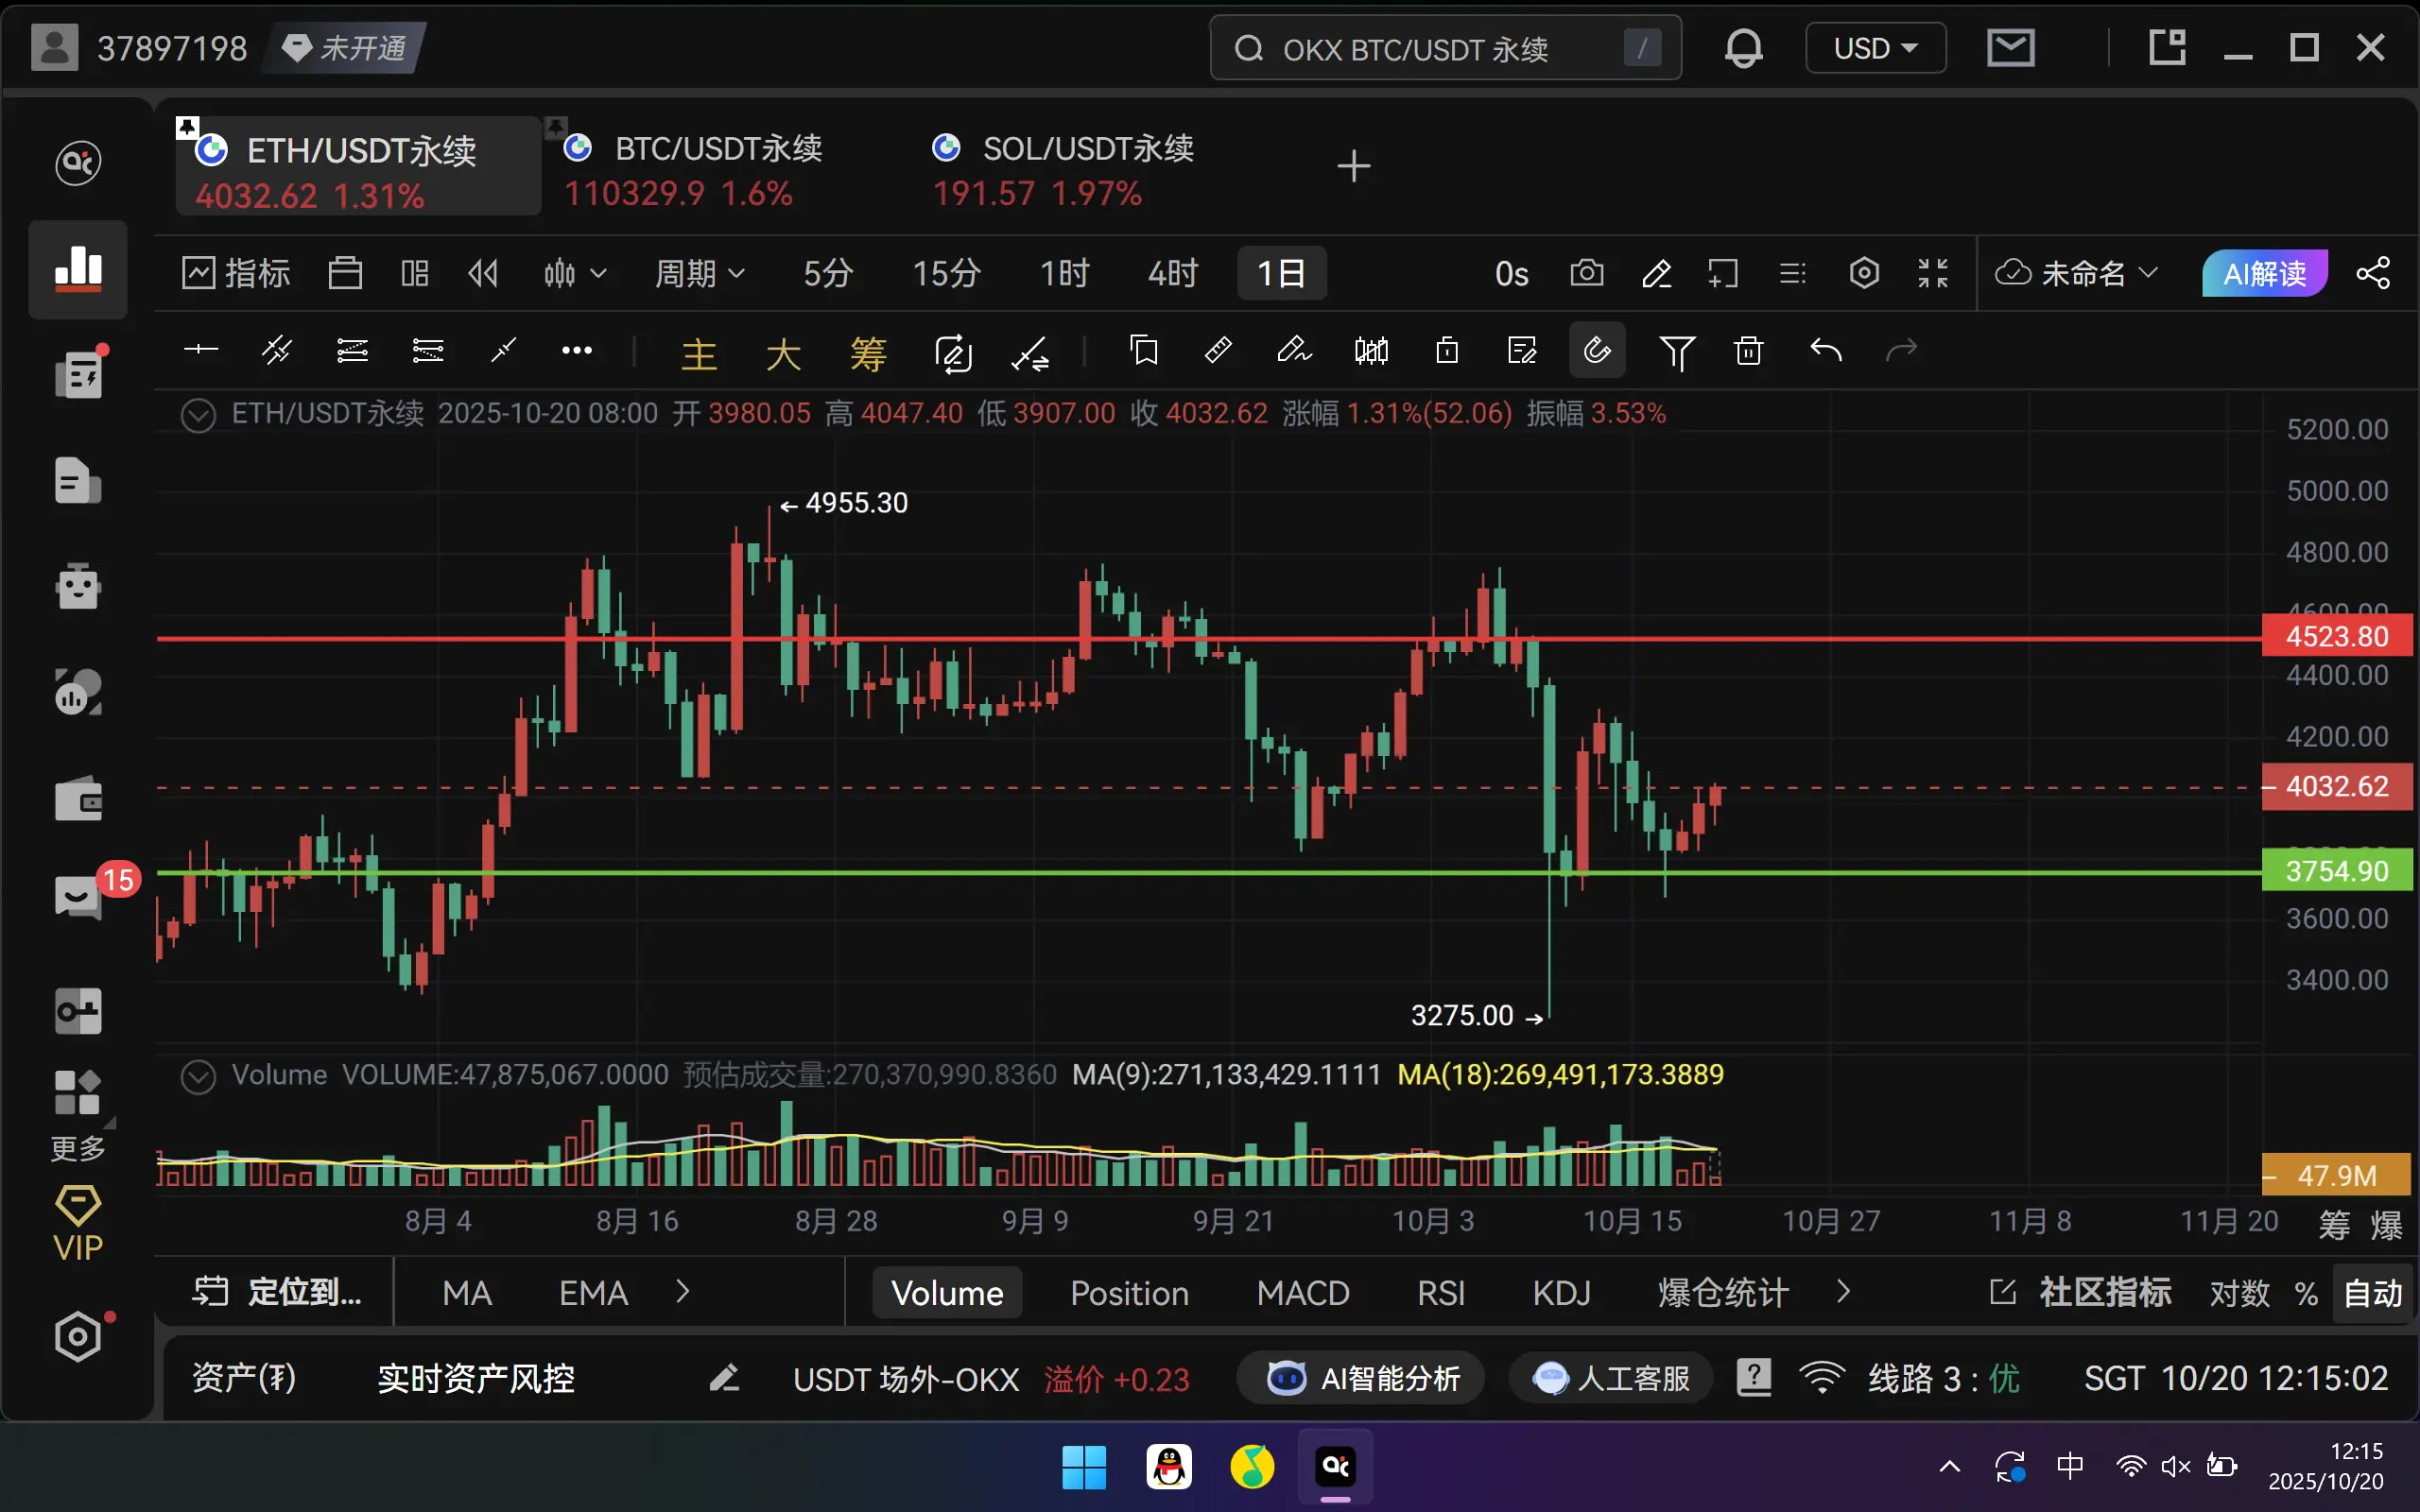
Task: Open the filter funnel tool
Action: point(1676,351)
